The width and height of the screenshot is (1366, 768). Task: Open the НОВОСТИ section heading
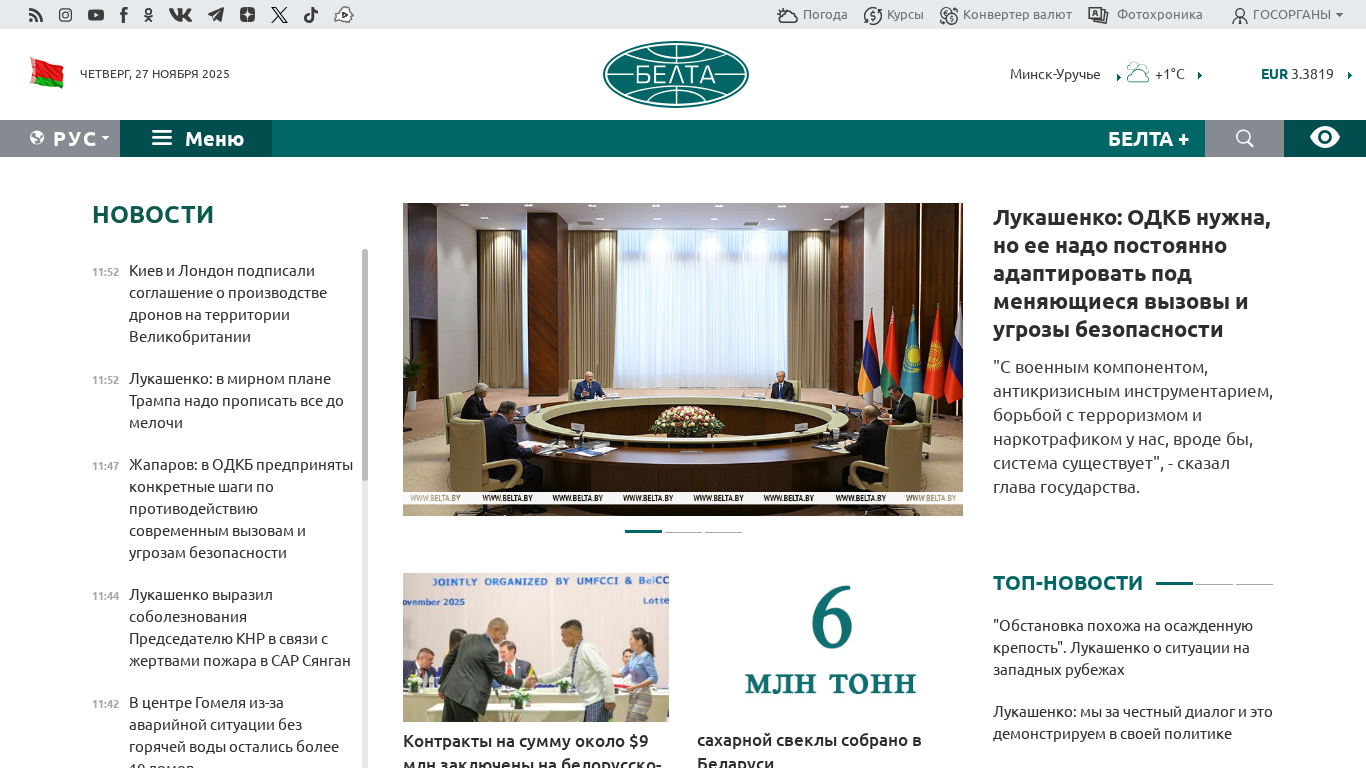[153, 215]
